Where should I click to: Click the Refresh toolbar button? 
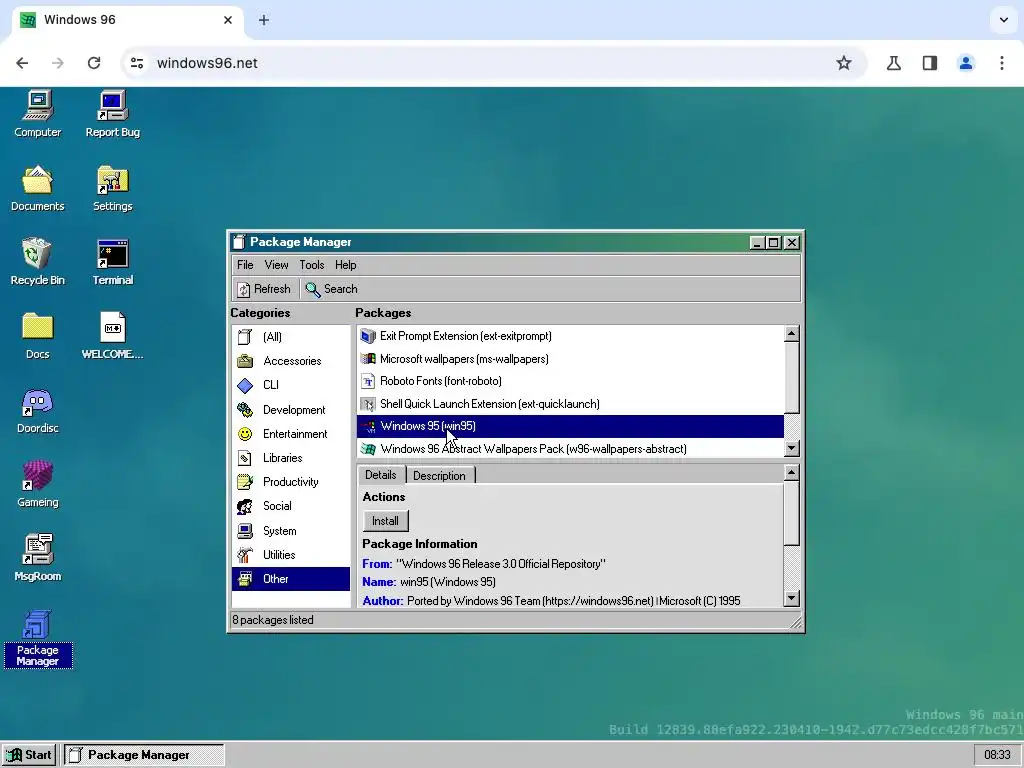coord(264,289)
